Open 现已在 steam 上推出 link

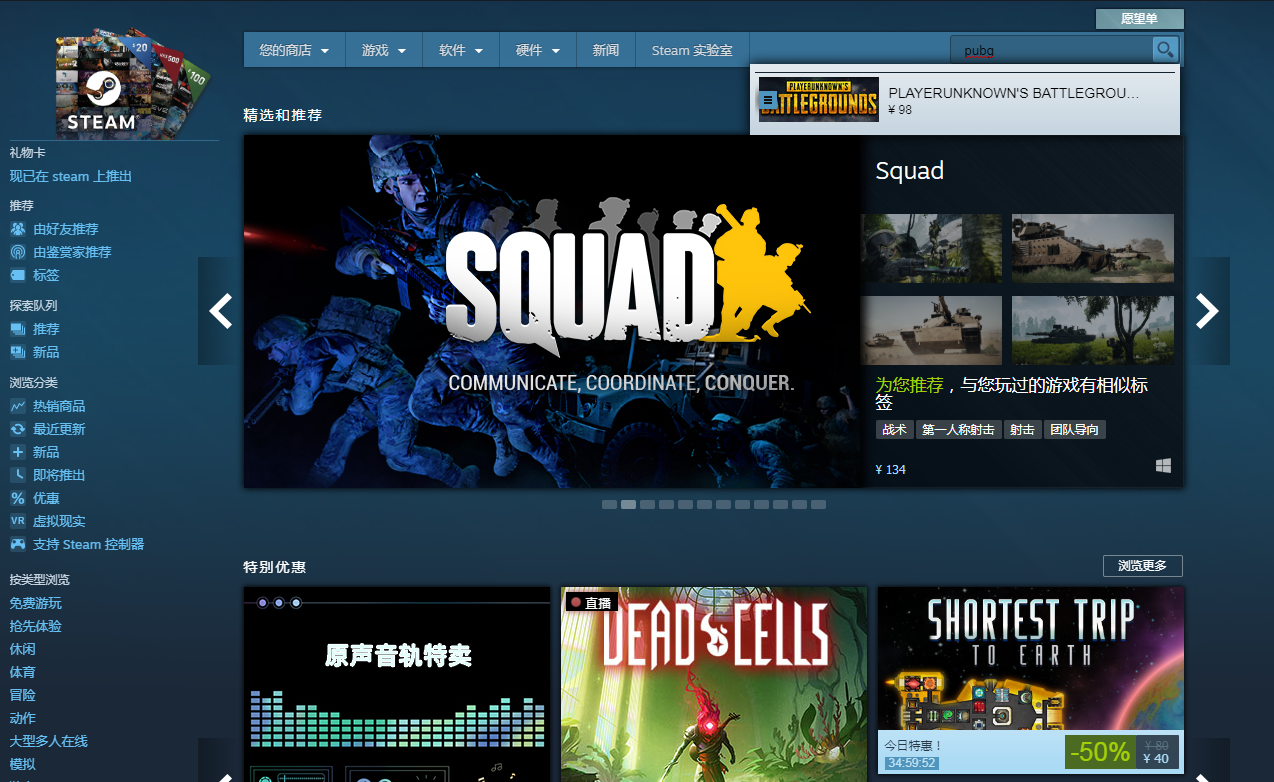point(71,176)
